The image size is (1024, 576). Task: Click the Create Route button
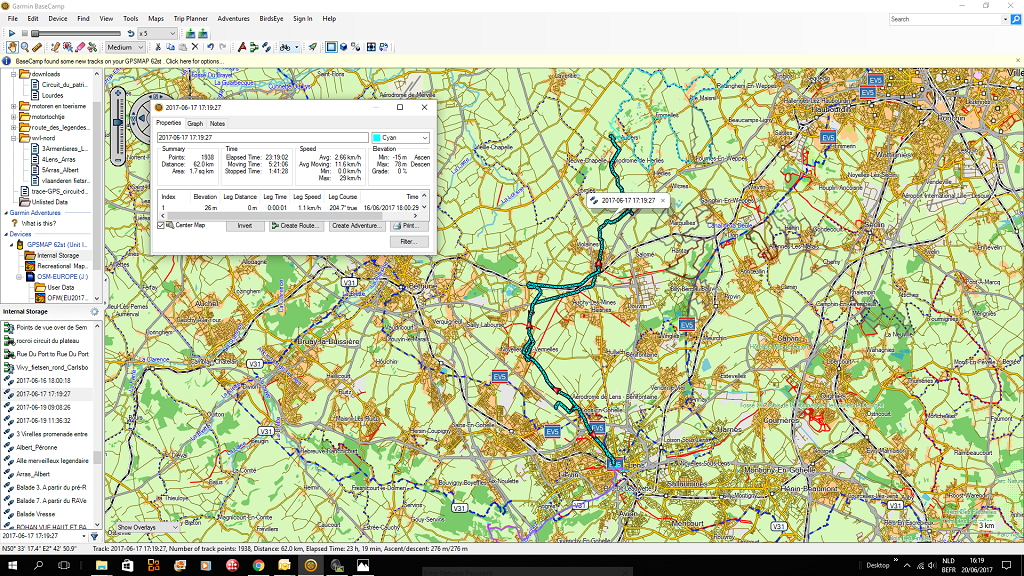[295, 226]
